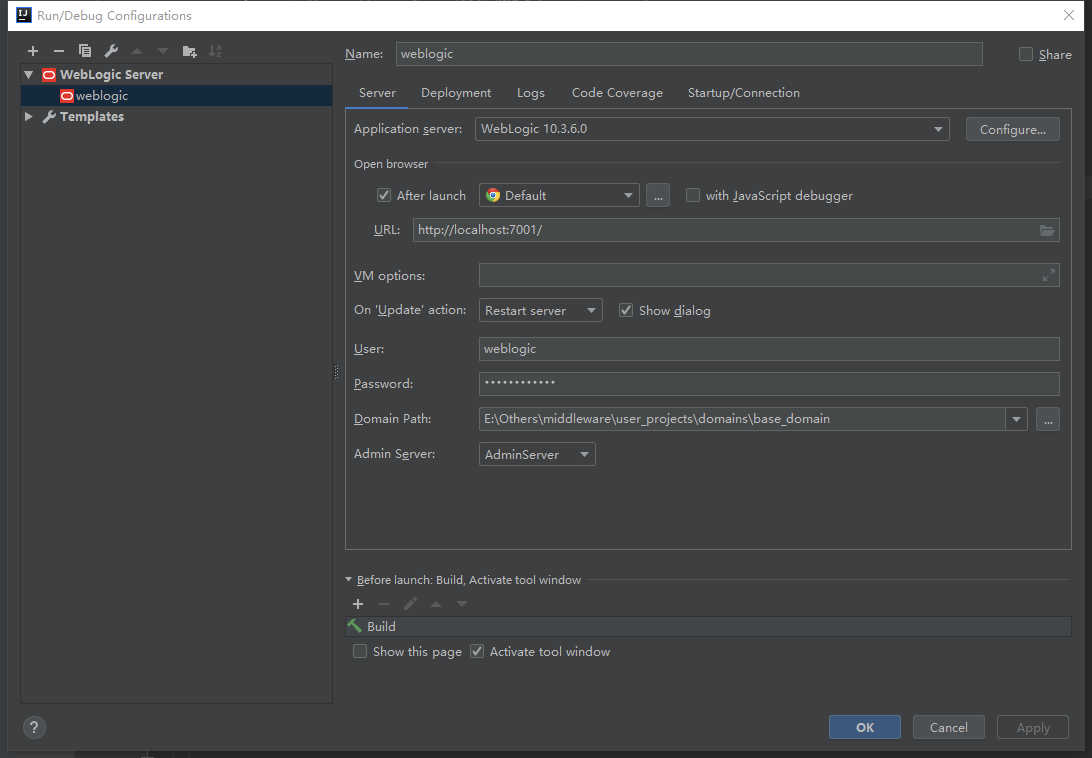Add a before-launch task with the plus icon
This screenshot has height=758, width=1092.
(358, 604)
